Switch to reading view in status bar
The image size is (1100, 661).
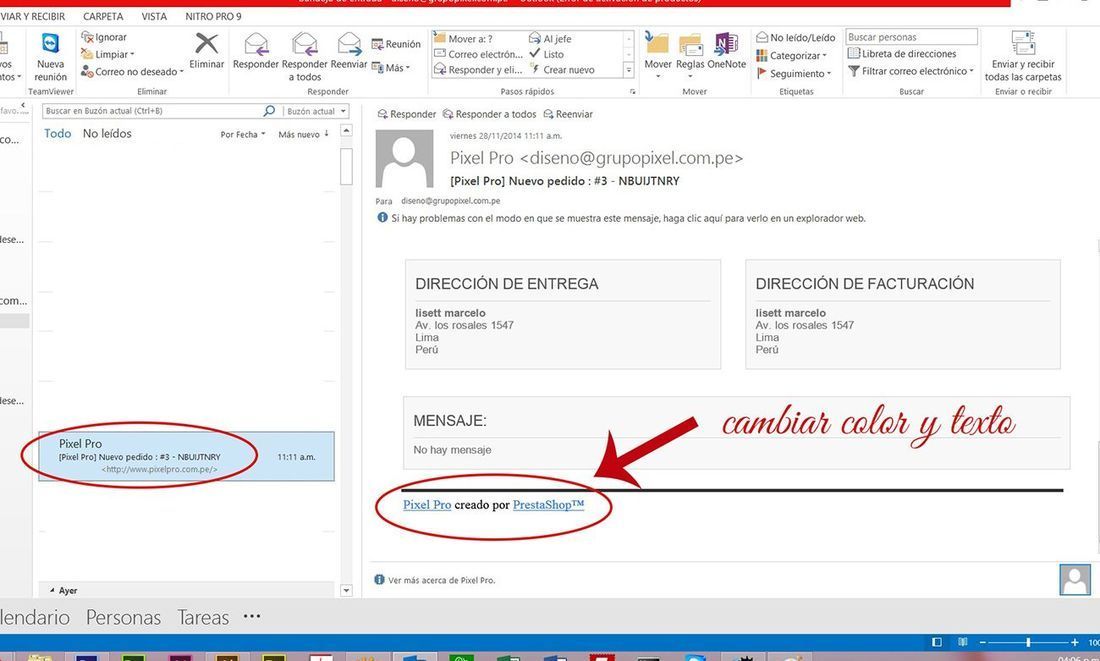pos(962,642)
